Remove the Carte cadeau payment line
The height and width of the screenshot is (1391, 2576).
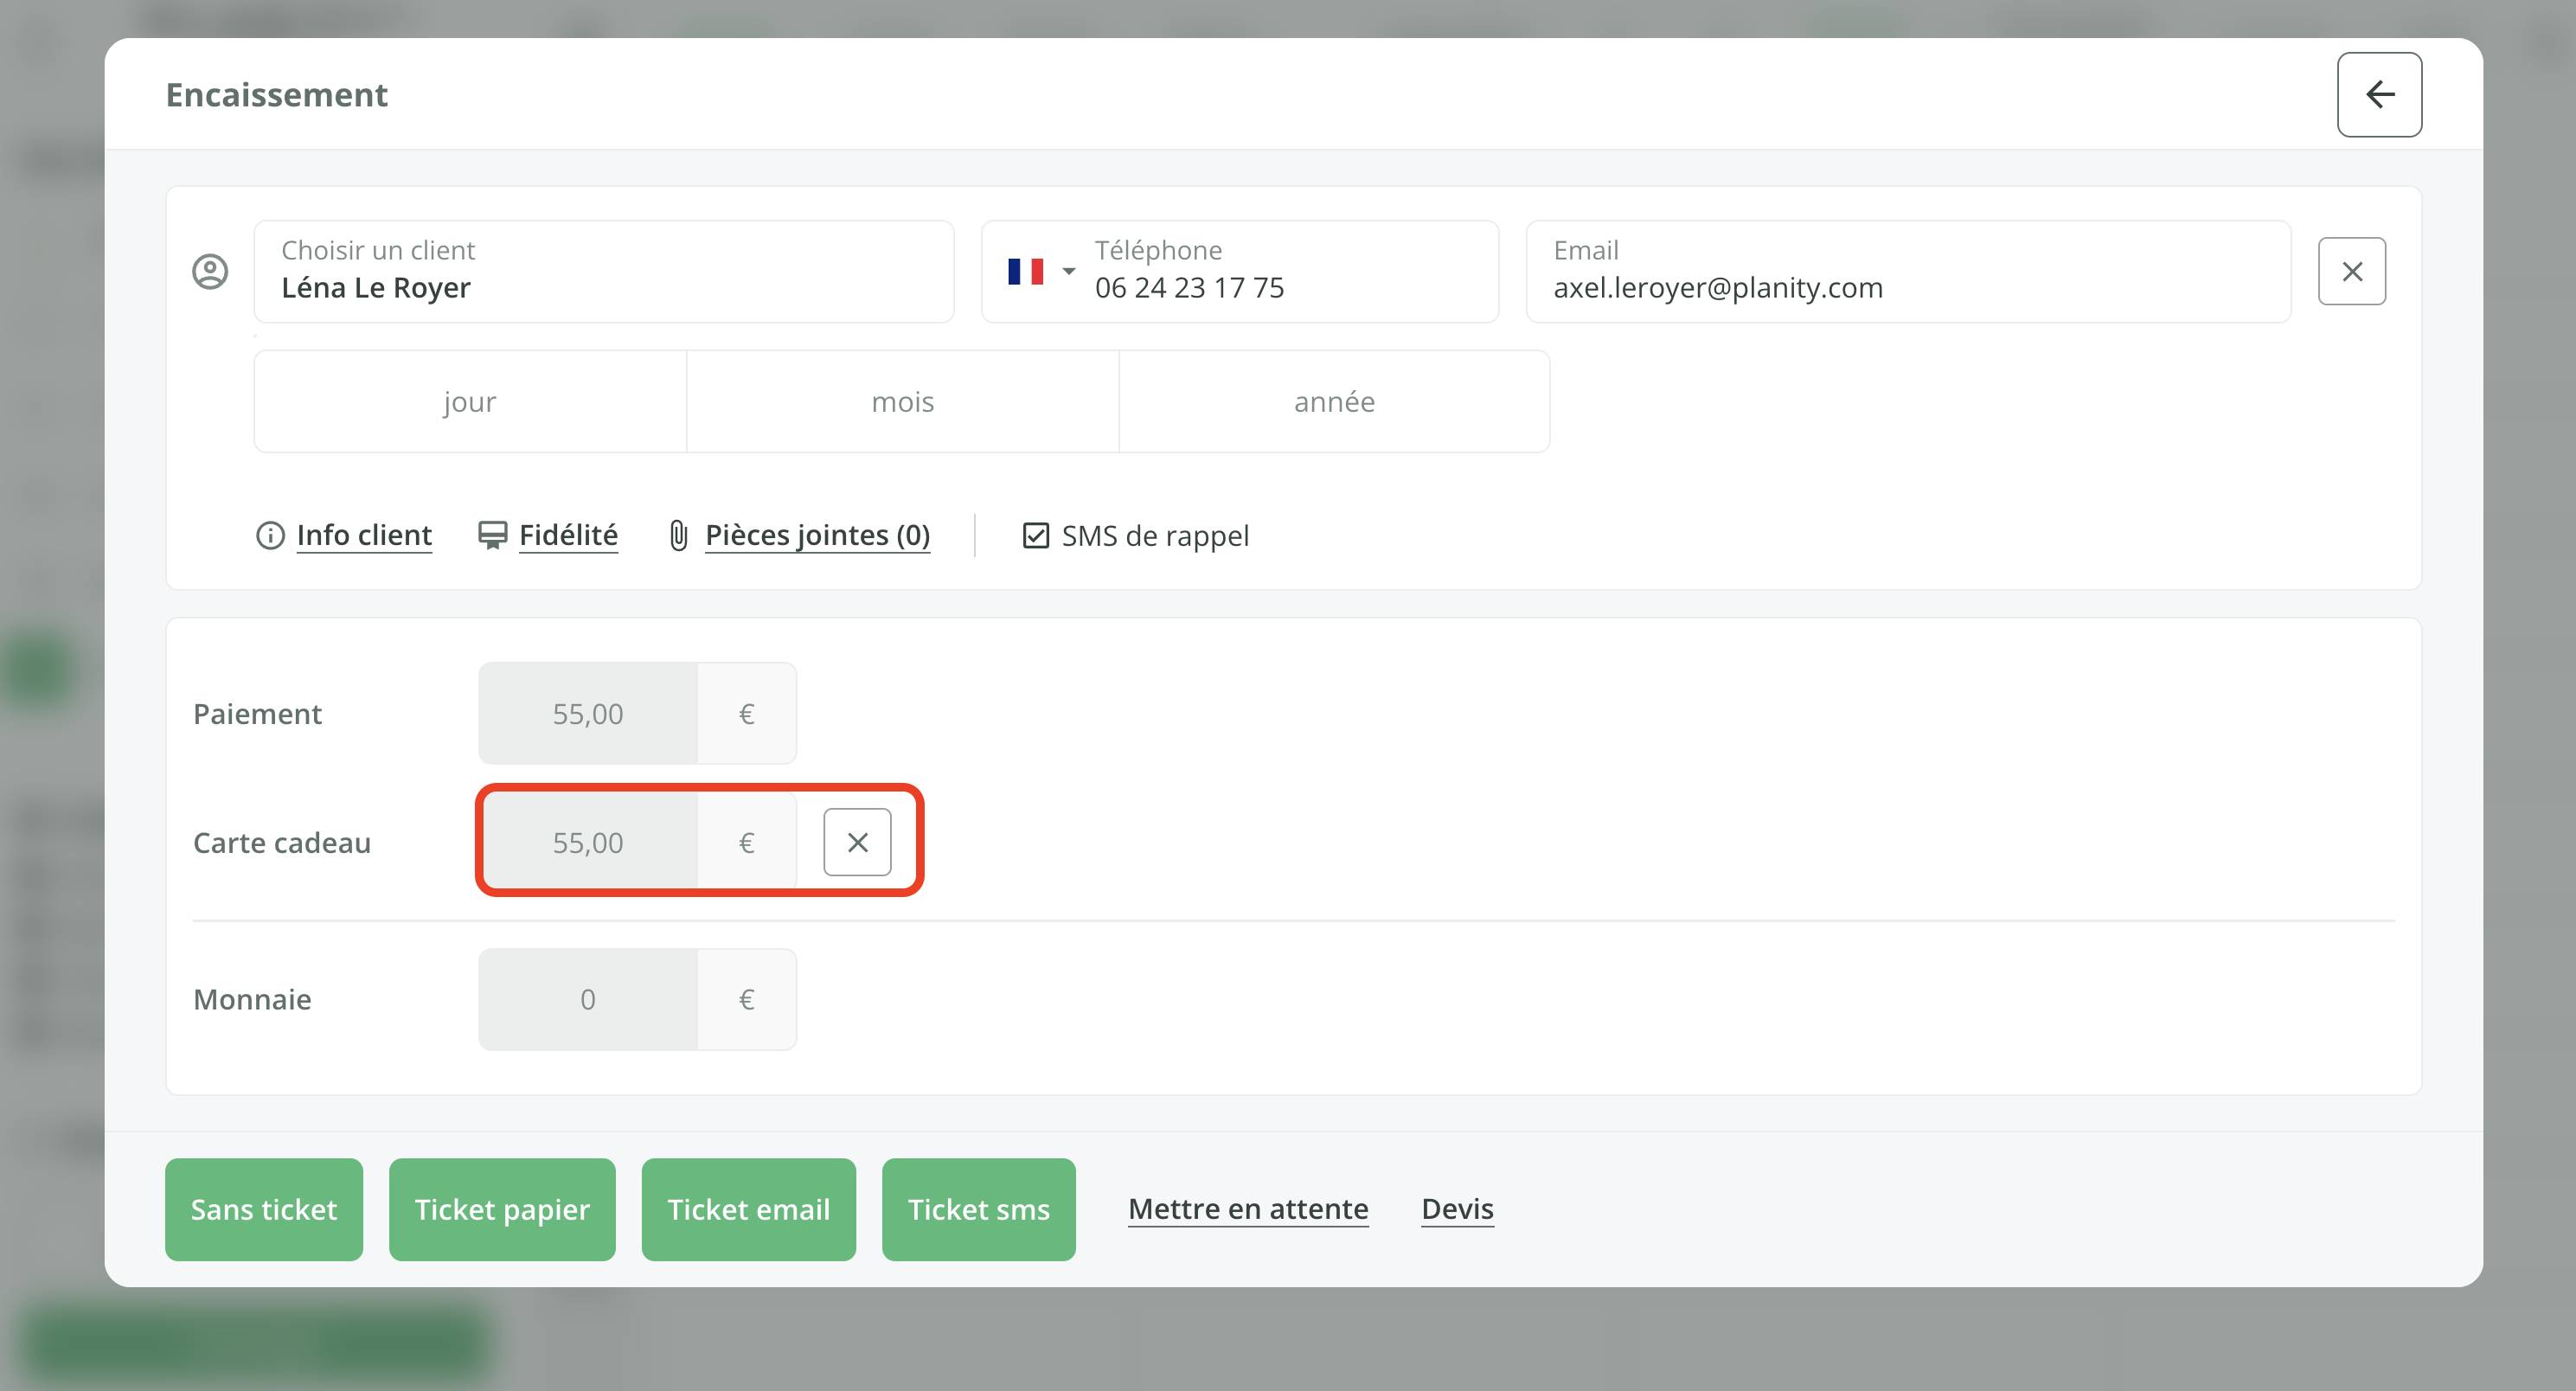[x=857, y=842]
